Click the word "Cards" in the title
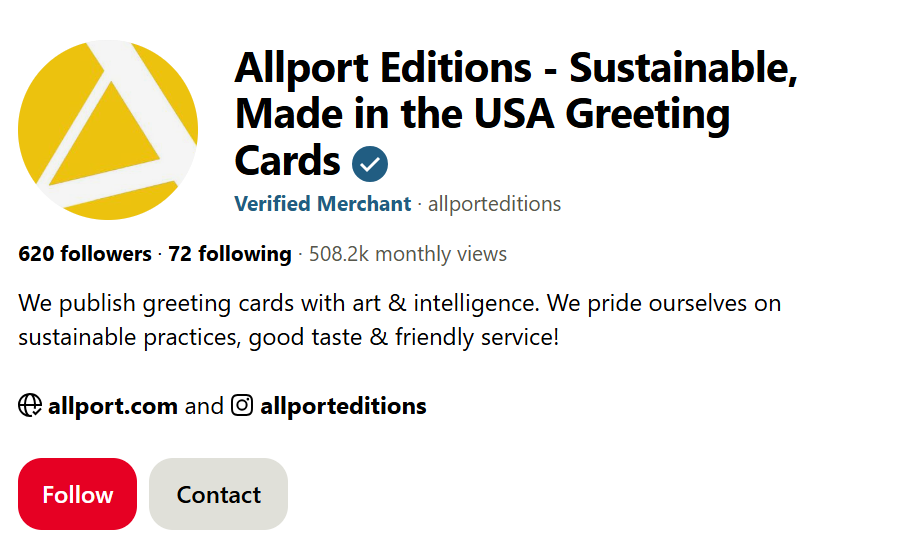The image size is (904, 552). [x=287, y=161]
